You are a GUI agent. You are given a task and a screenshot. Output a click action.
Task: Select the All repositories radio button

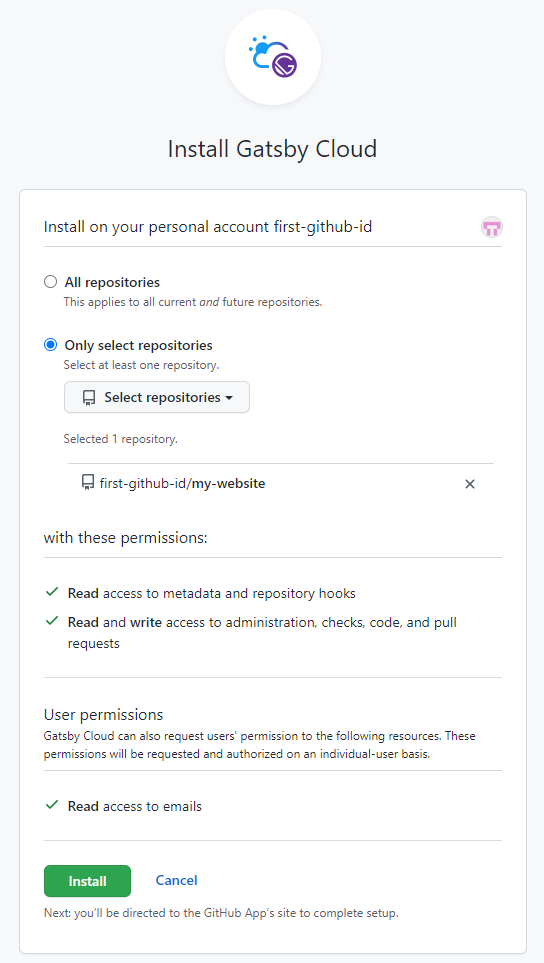(50, 282)
